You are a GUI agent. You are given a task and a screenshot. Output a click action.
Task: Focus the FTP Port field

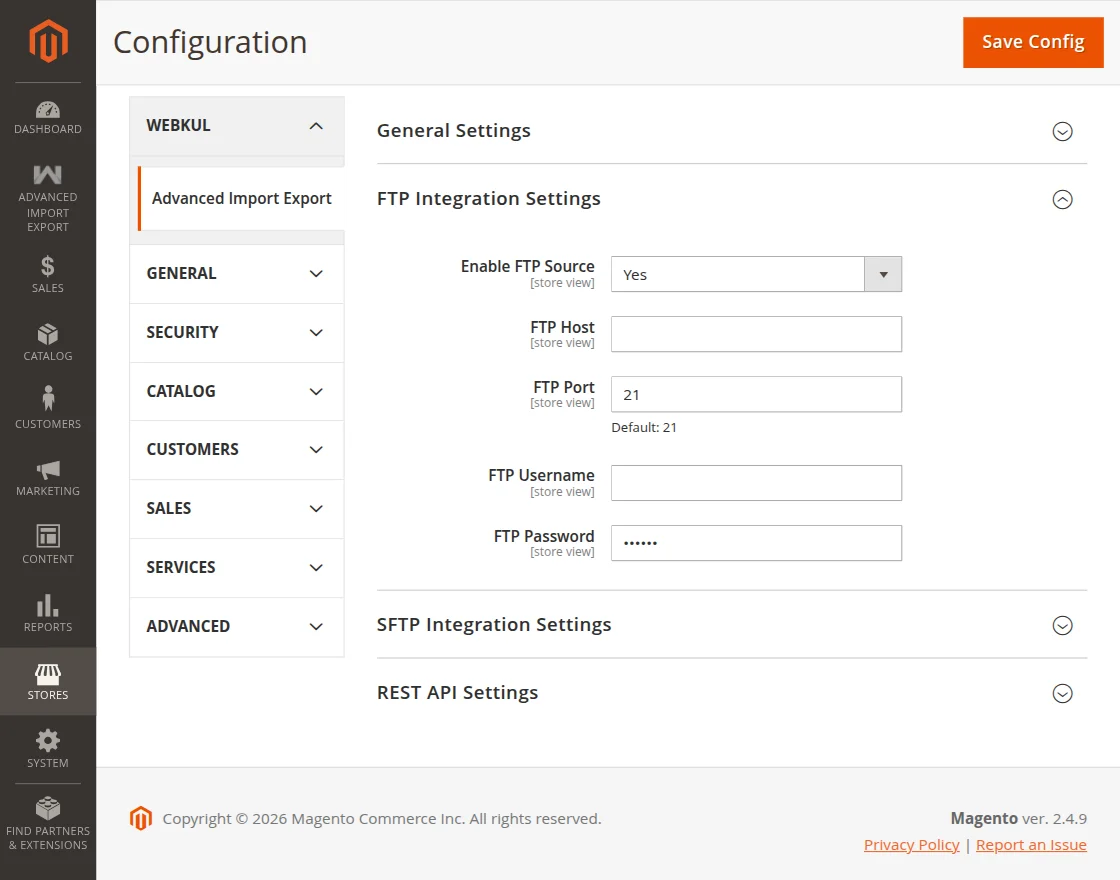tap(756, 394)
